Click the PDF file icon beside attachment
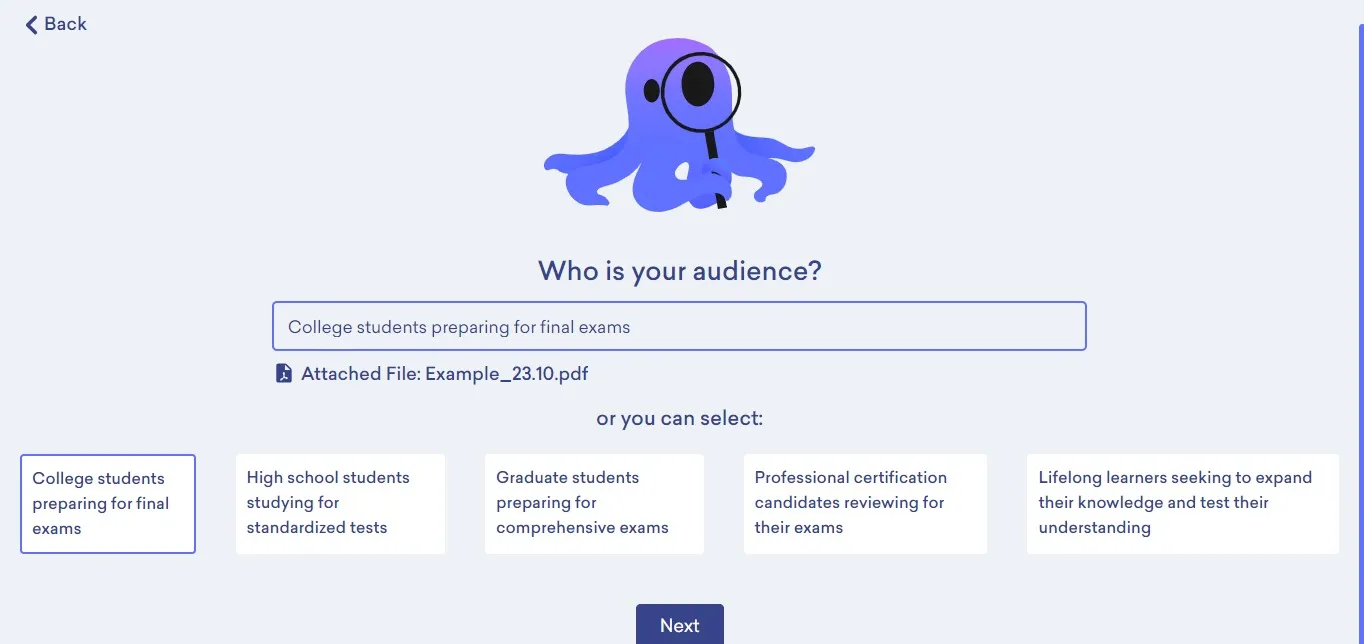This screenshot has width=1364, height=644. click(x=284, y=374)
